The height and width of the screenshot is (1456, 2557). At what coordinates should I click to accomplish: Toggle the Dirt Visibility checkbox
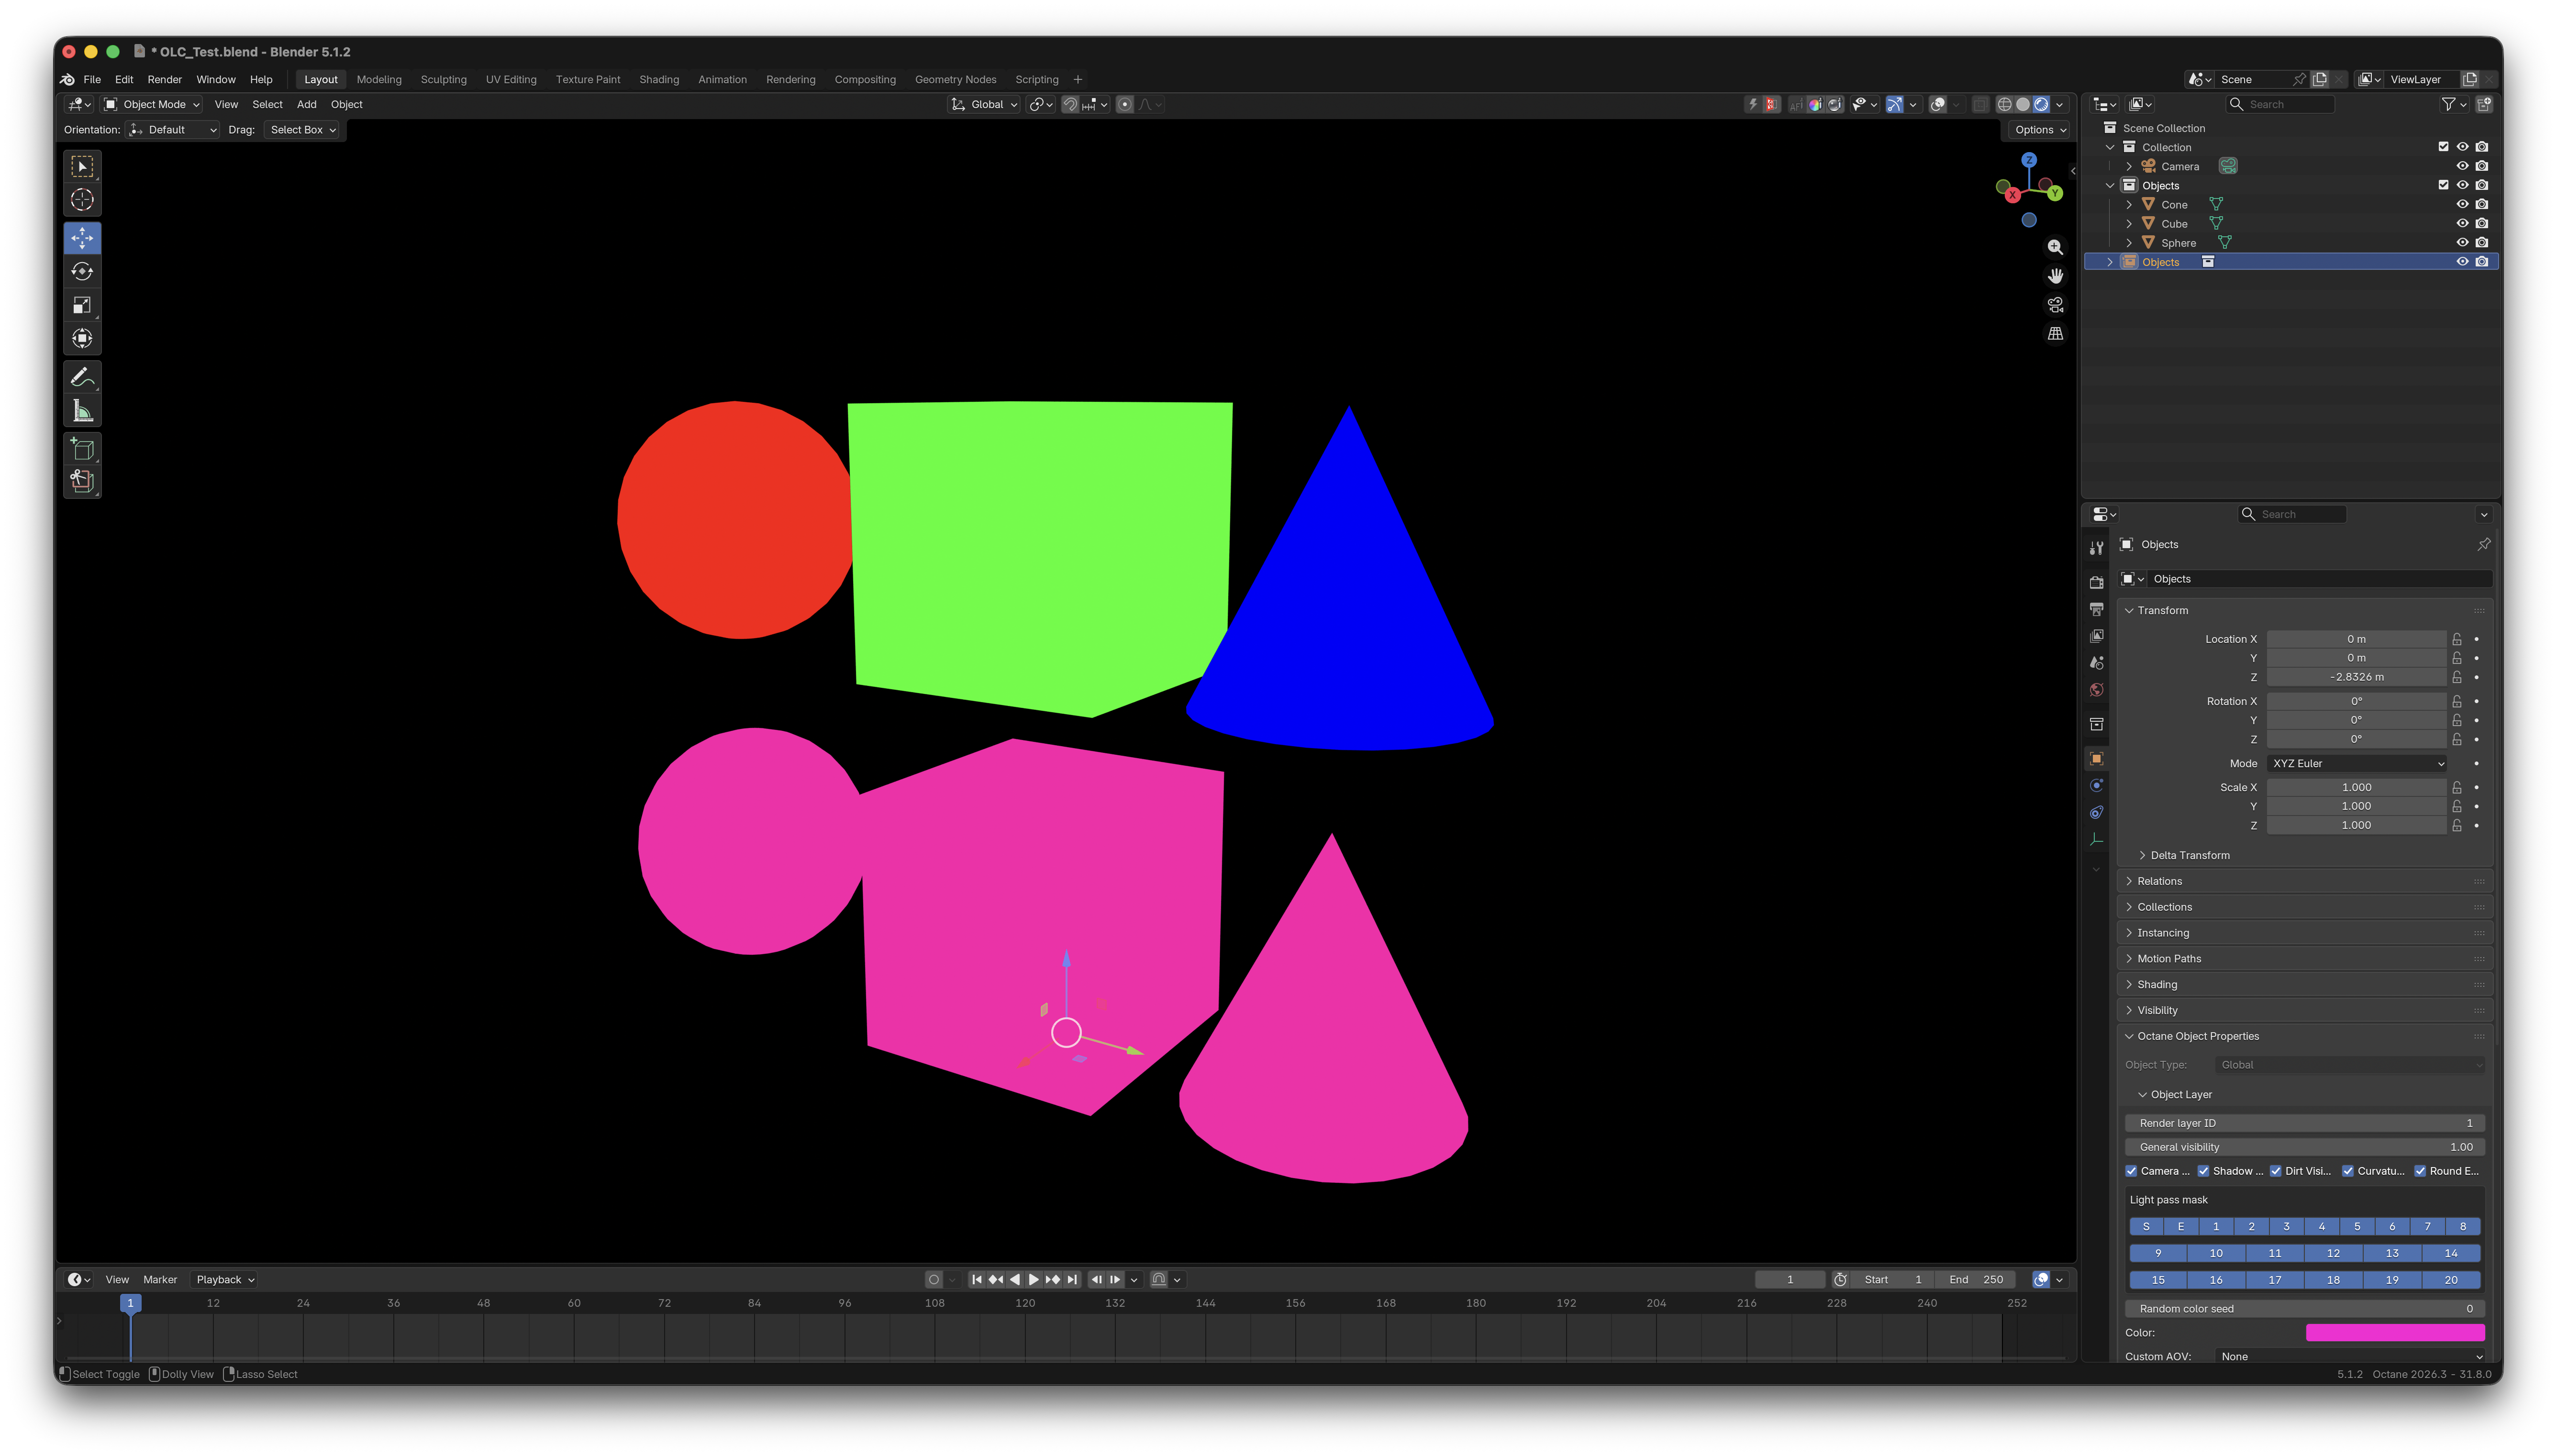tap(2275, 1171)
